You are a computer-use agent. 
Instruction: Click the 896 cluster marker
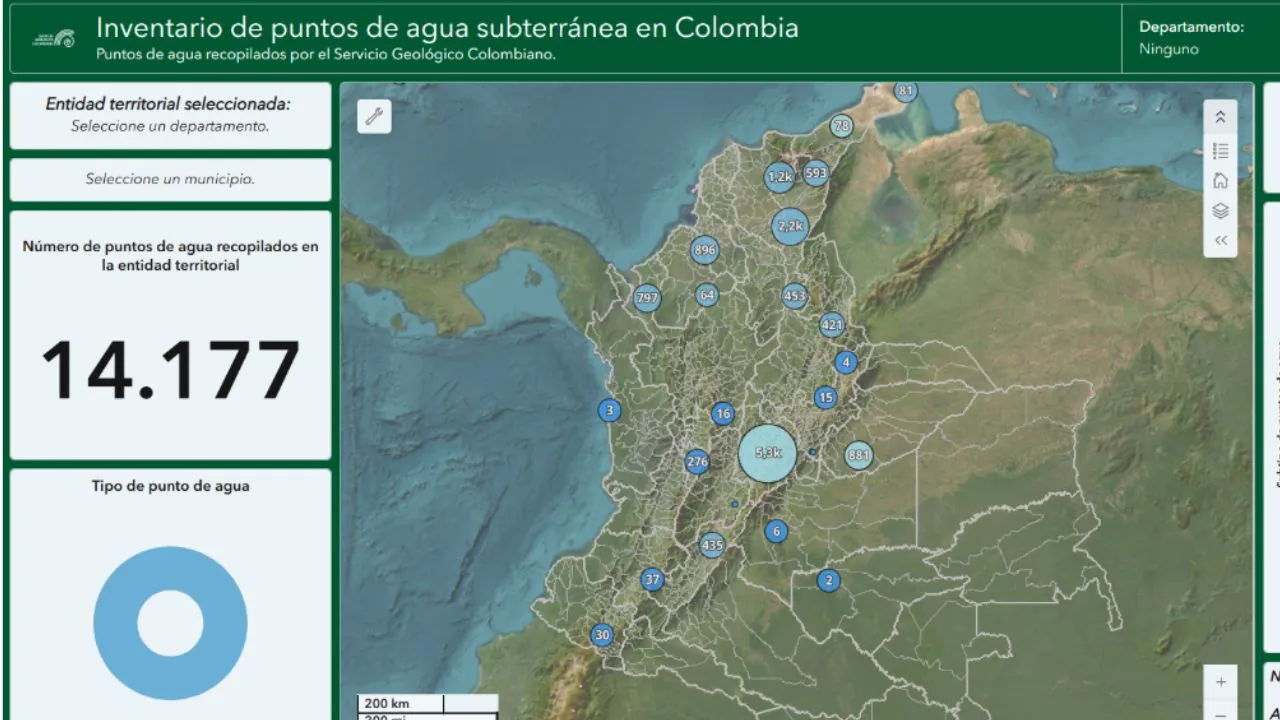coord(705,250)
